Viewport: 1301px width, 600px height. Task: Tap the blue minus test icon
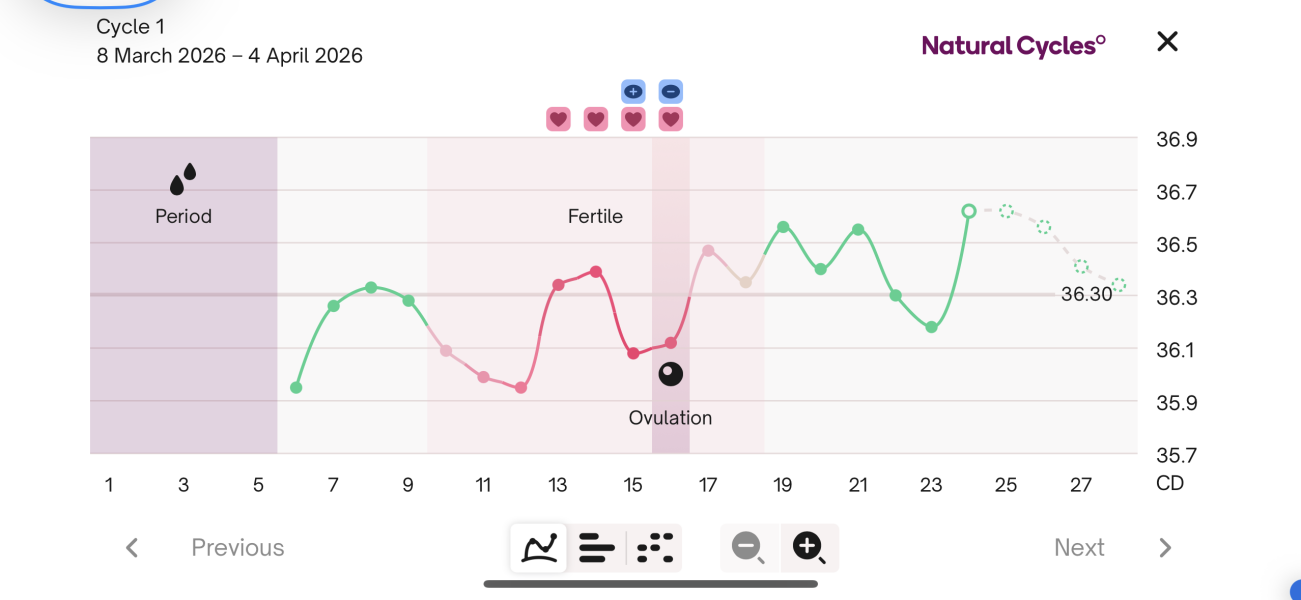671,92
